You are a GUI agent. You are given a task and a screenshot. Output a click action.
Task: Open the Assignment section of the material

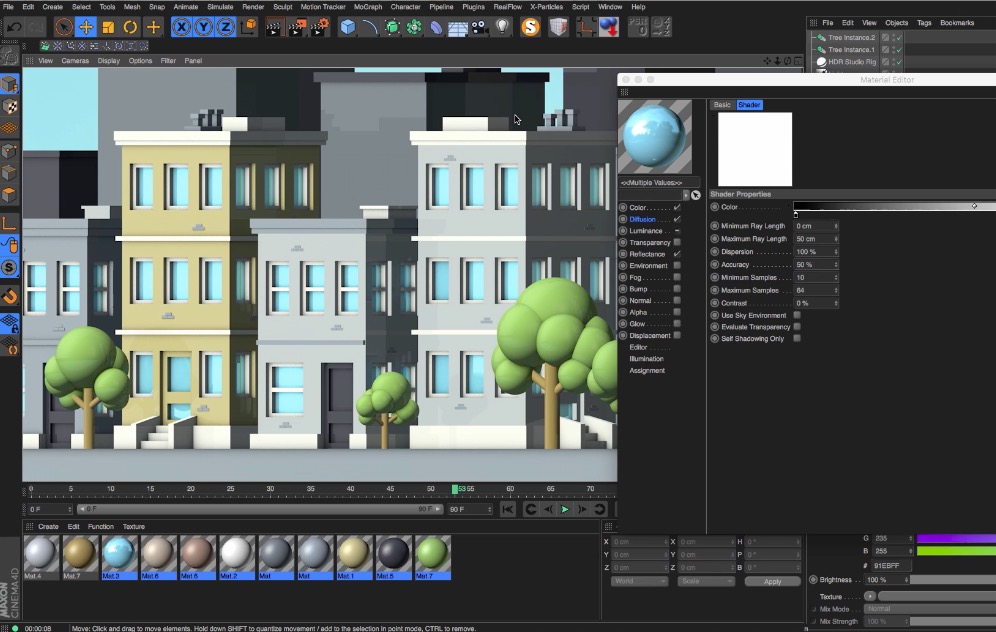648,370
